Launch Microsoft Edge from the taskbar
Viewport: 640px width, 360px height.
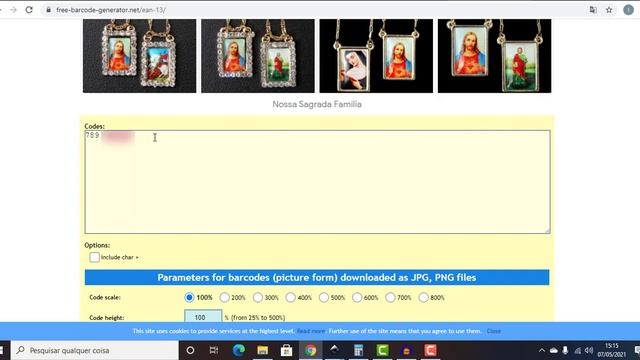tap(238, 350)
